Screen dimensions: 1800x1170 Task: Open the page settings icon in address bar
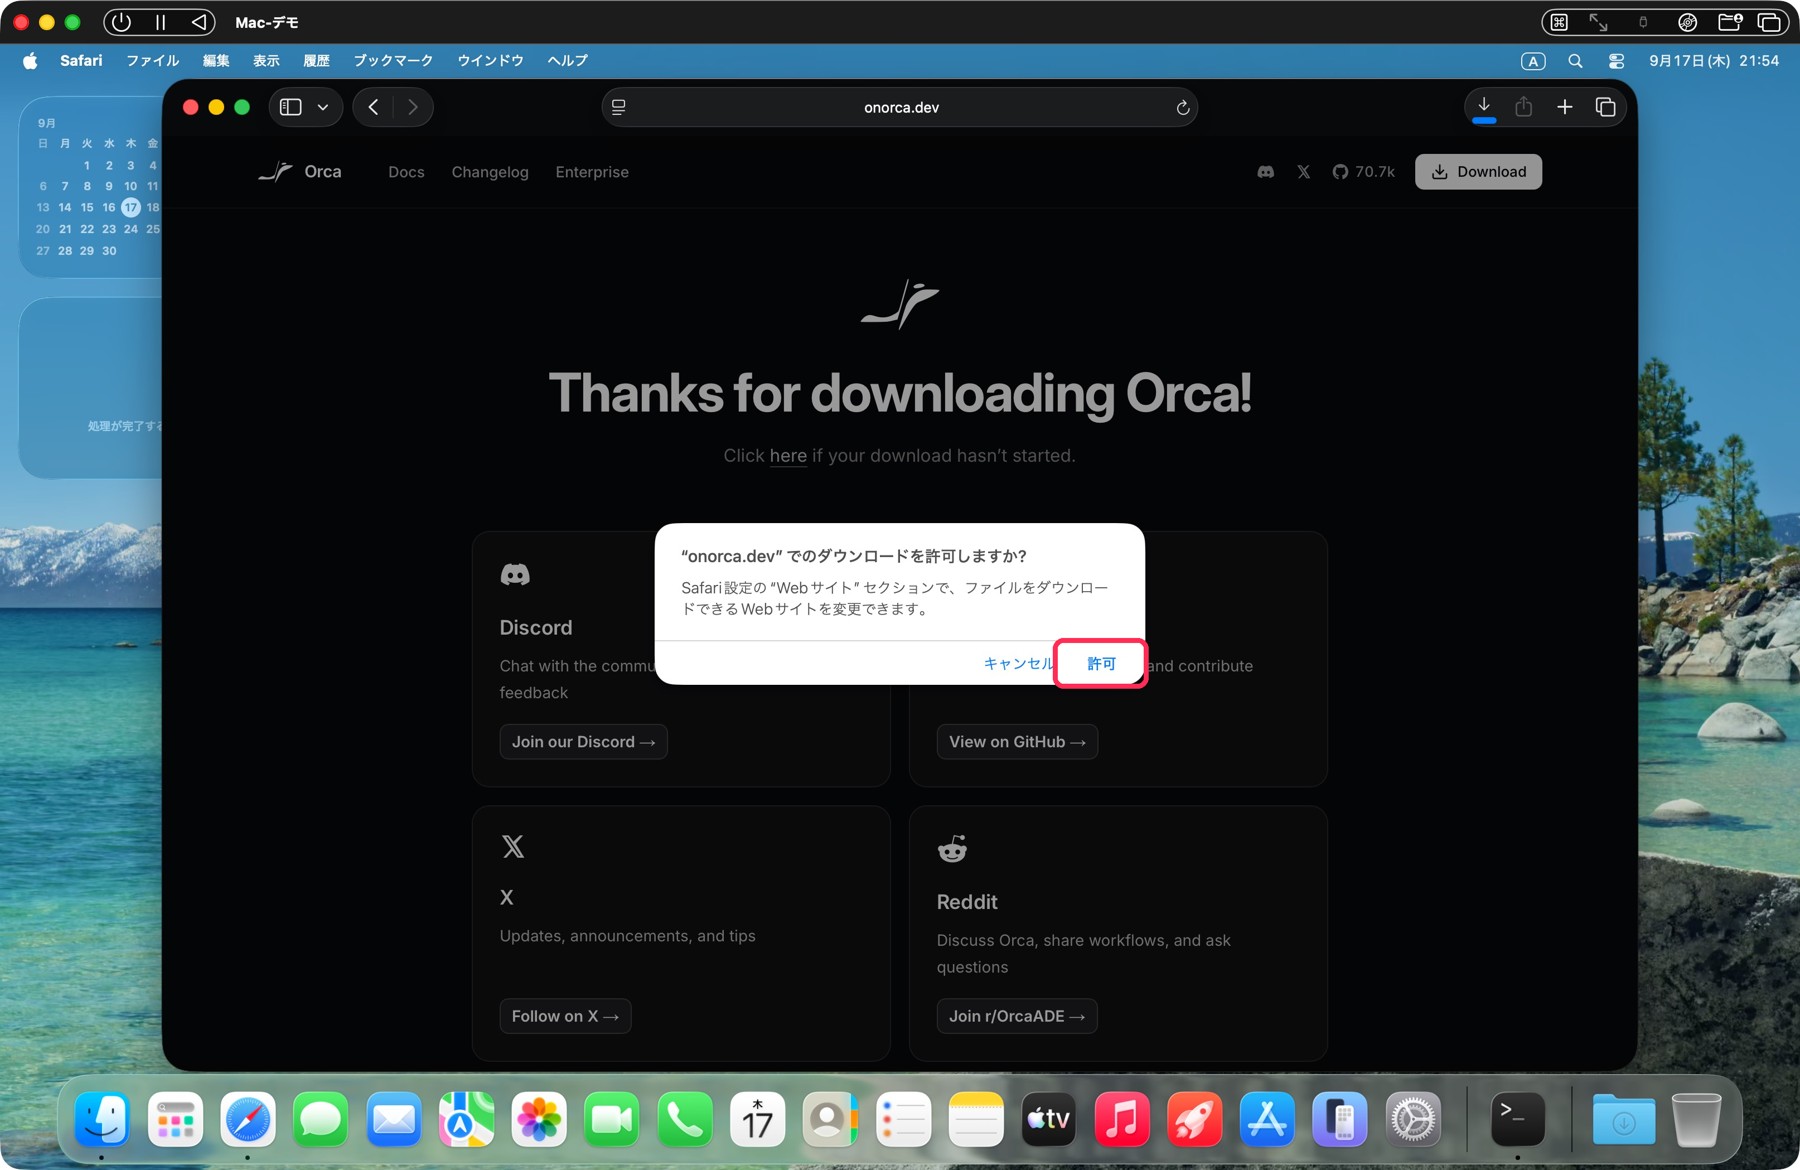[619, 108]
